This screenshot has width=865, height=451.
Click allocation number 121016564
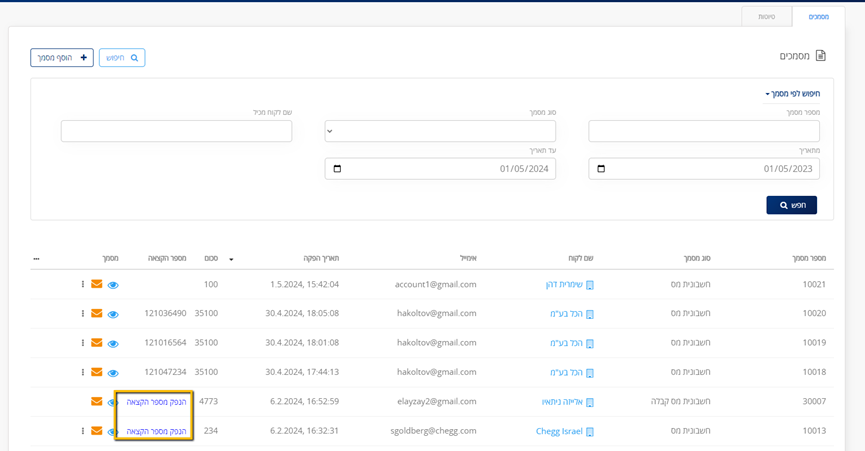coord(165,342)
